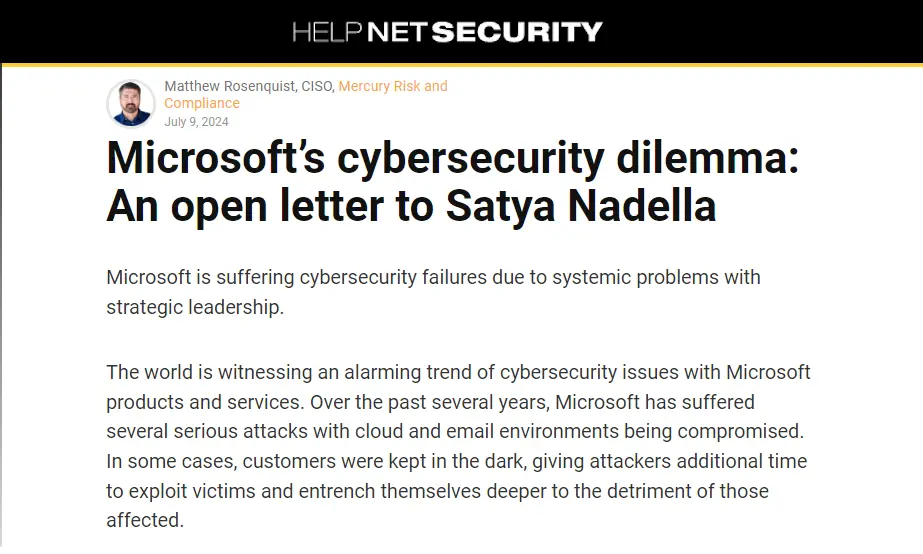Click the article headline about Microsoft's cybersecurity dilemma
The width and height of the screenshot is (923, 554).
(x=453, y=182)
